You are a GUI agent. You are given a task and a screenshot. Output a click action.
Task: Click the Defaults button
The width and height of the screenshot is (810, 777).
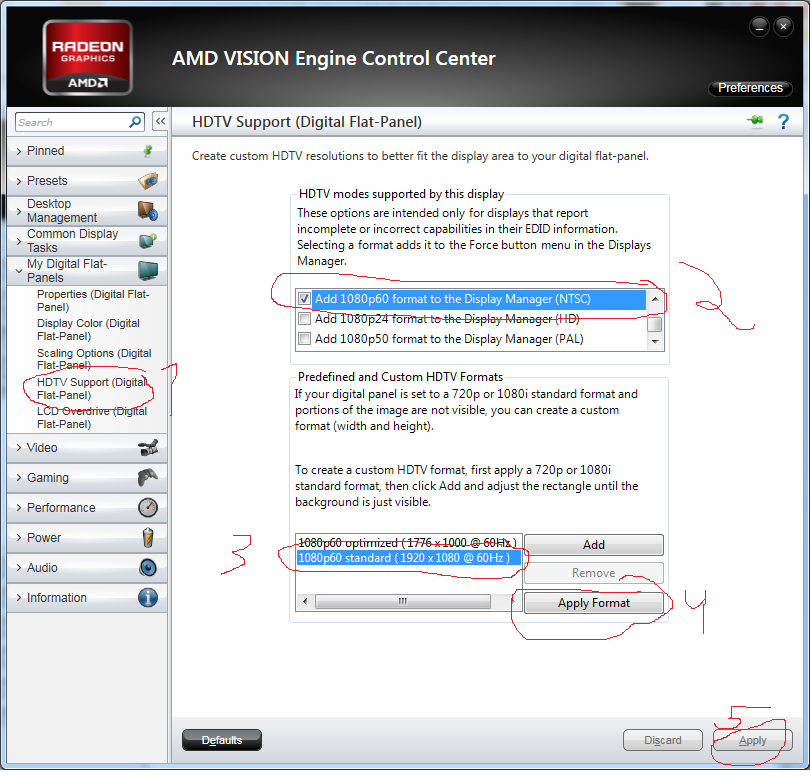[222, 740]
